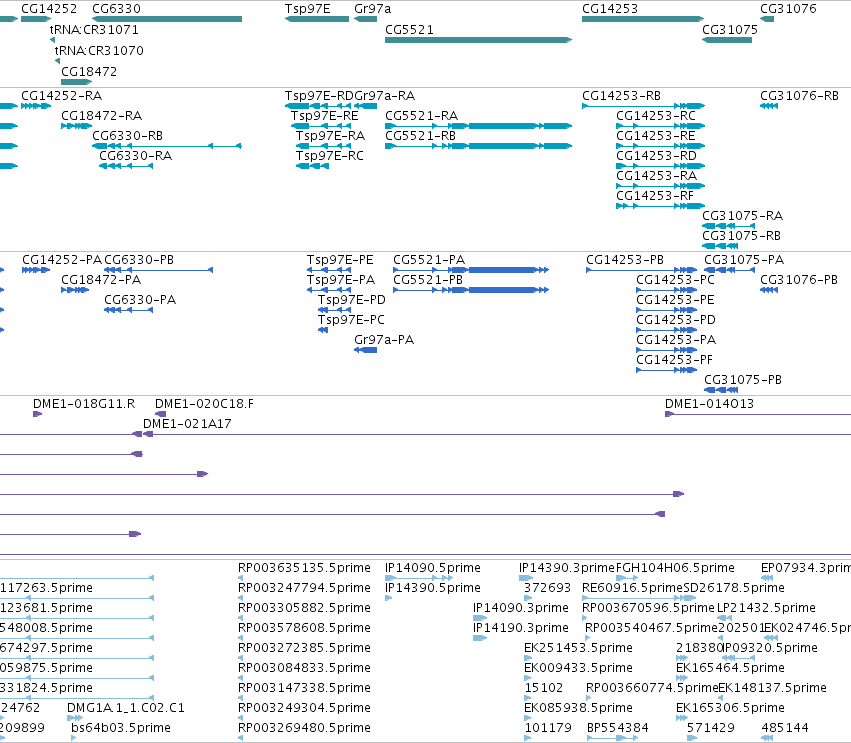Select EST IP14390.5prime
The image size is (851, 743).
click(433, 588)
